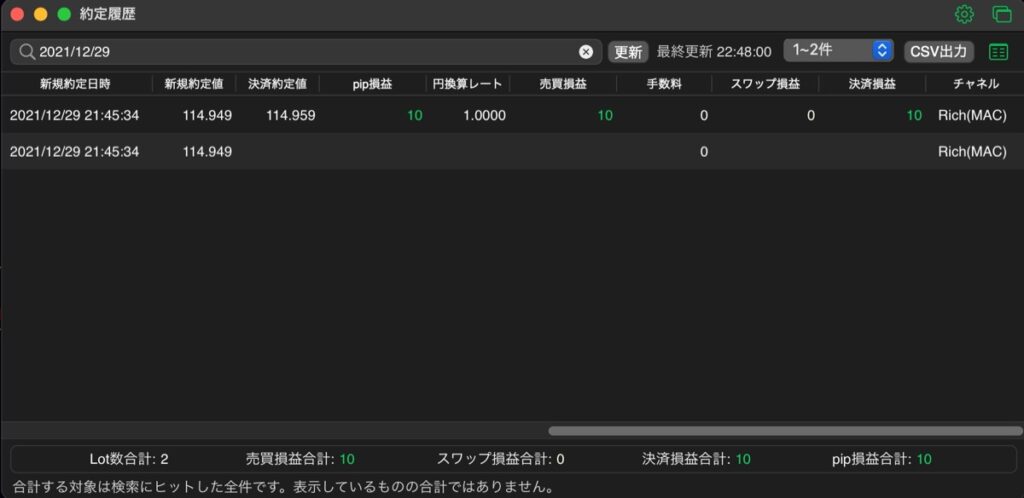This screenshot has width=1024, height=498.
Task: Click Rich(MAC) in the second row
Action: click(972, 152)
